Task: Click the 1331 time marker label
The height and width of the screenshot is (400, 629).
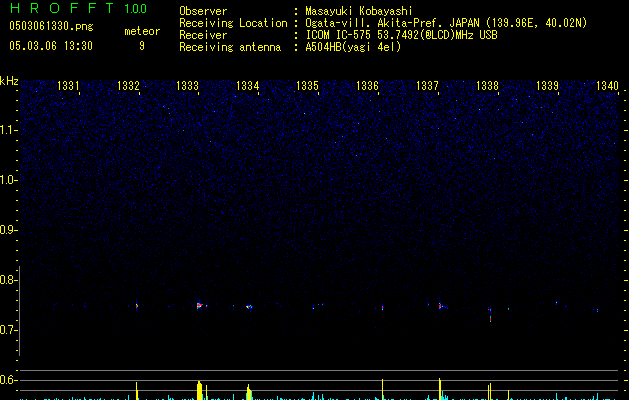Action: 68,85
